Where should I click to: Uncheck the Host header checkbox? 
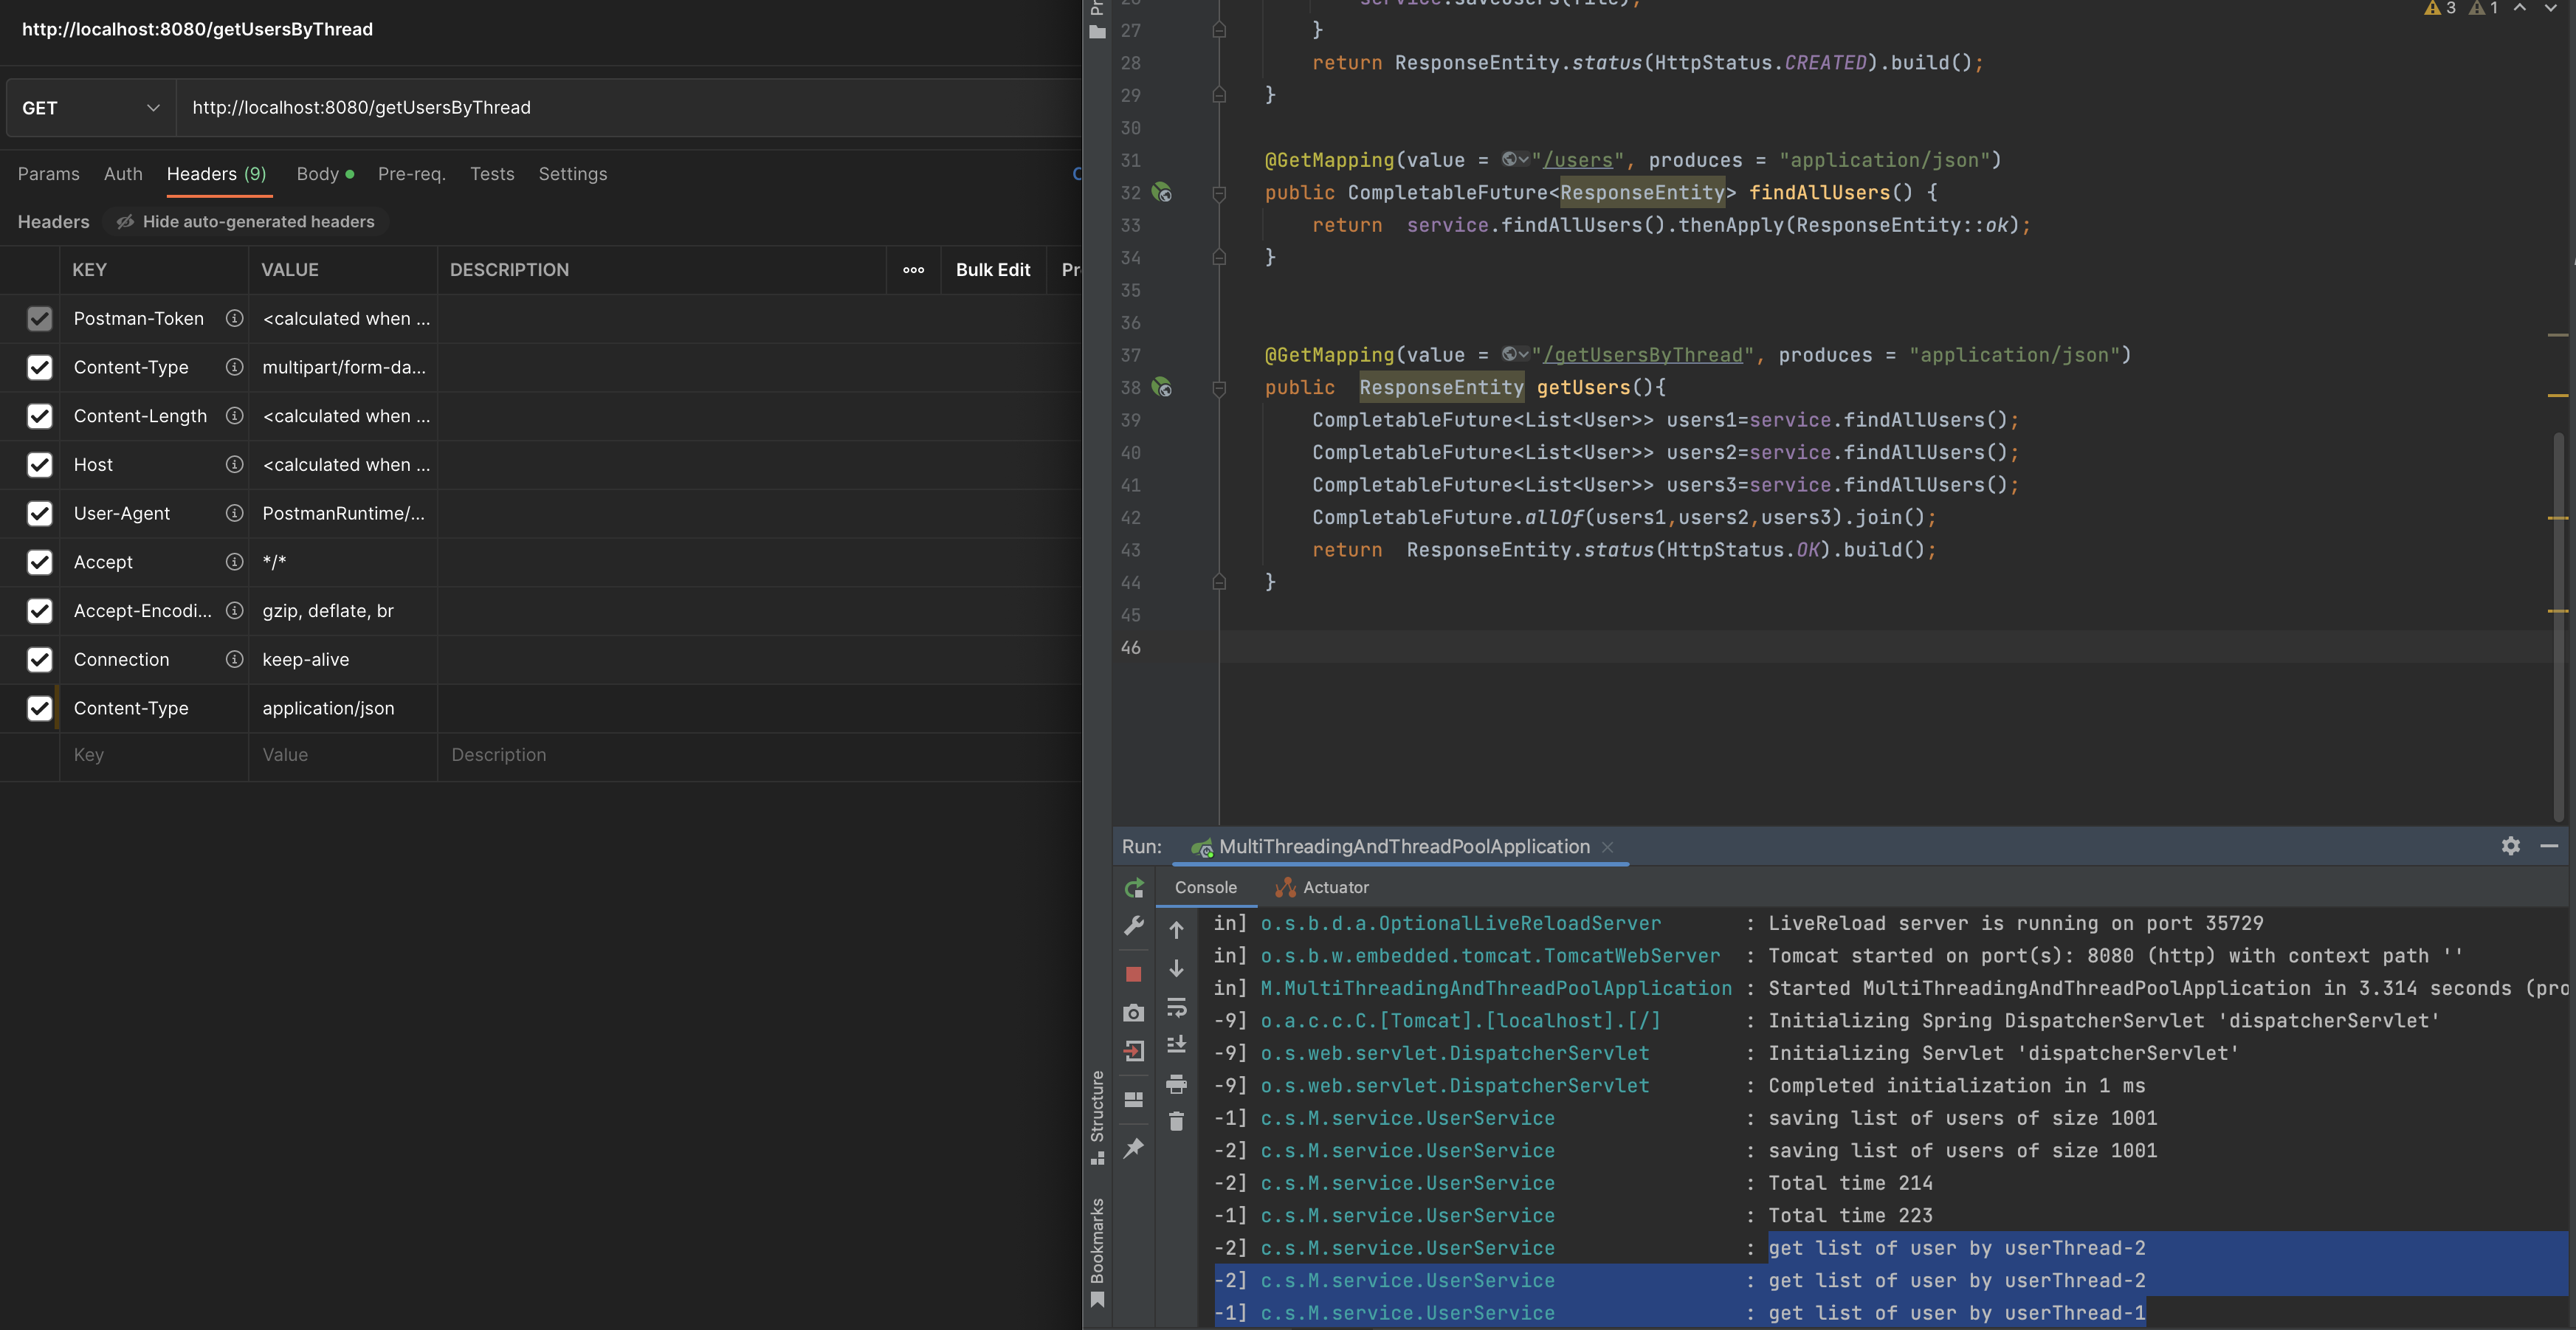(x=40, y=465)
